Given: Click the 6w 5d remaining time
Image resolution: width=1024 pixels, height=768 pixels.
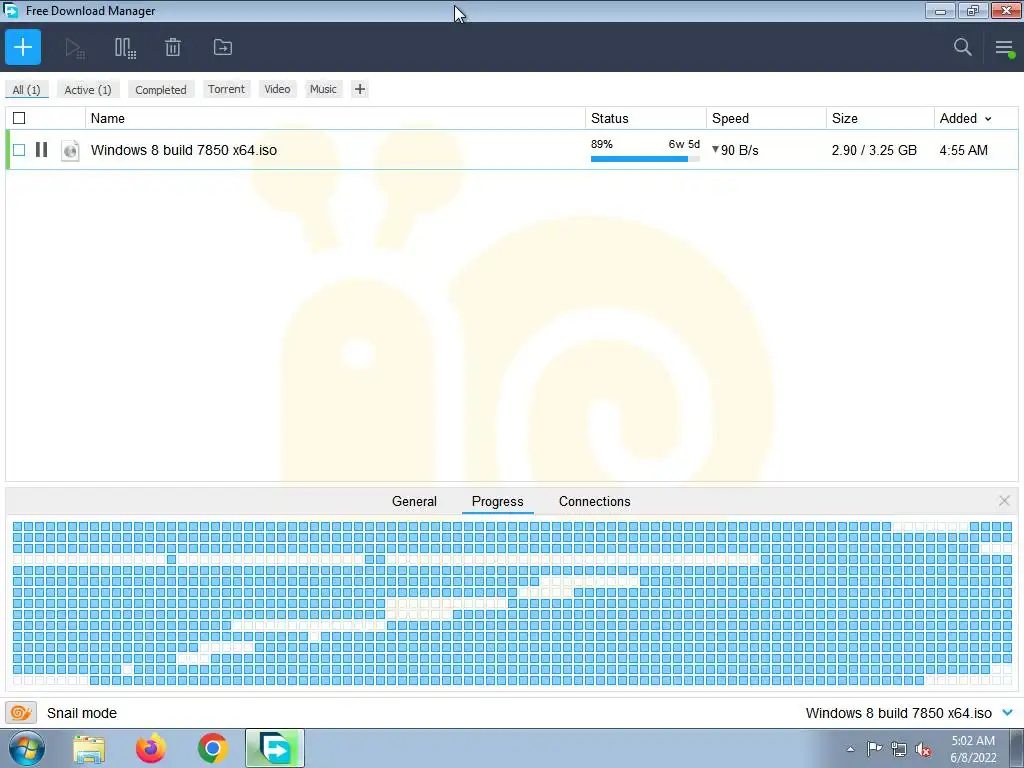Looking at the screenshot, I should (684, 144).
